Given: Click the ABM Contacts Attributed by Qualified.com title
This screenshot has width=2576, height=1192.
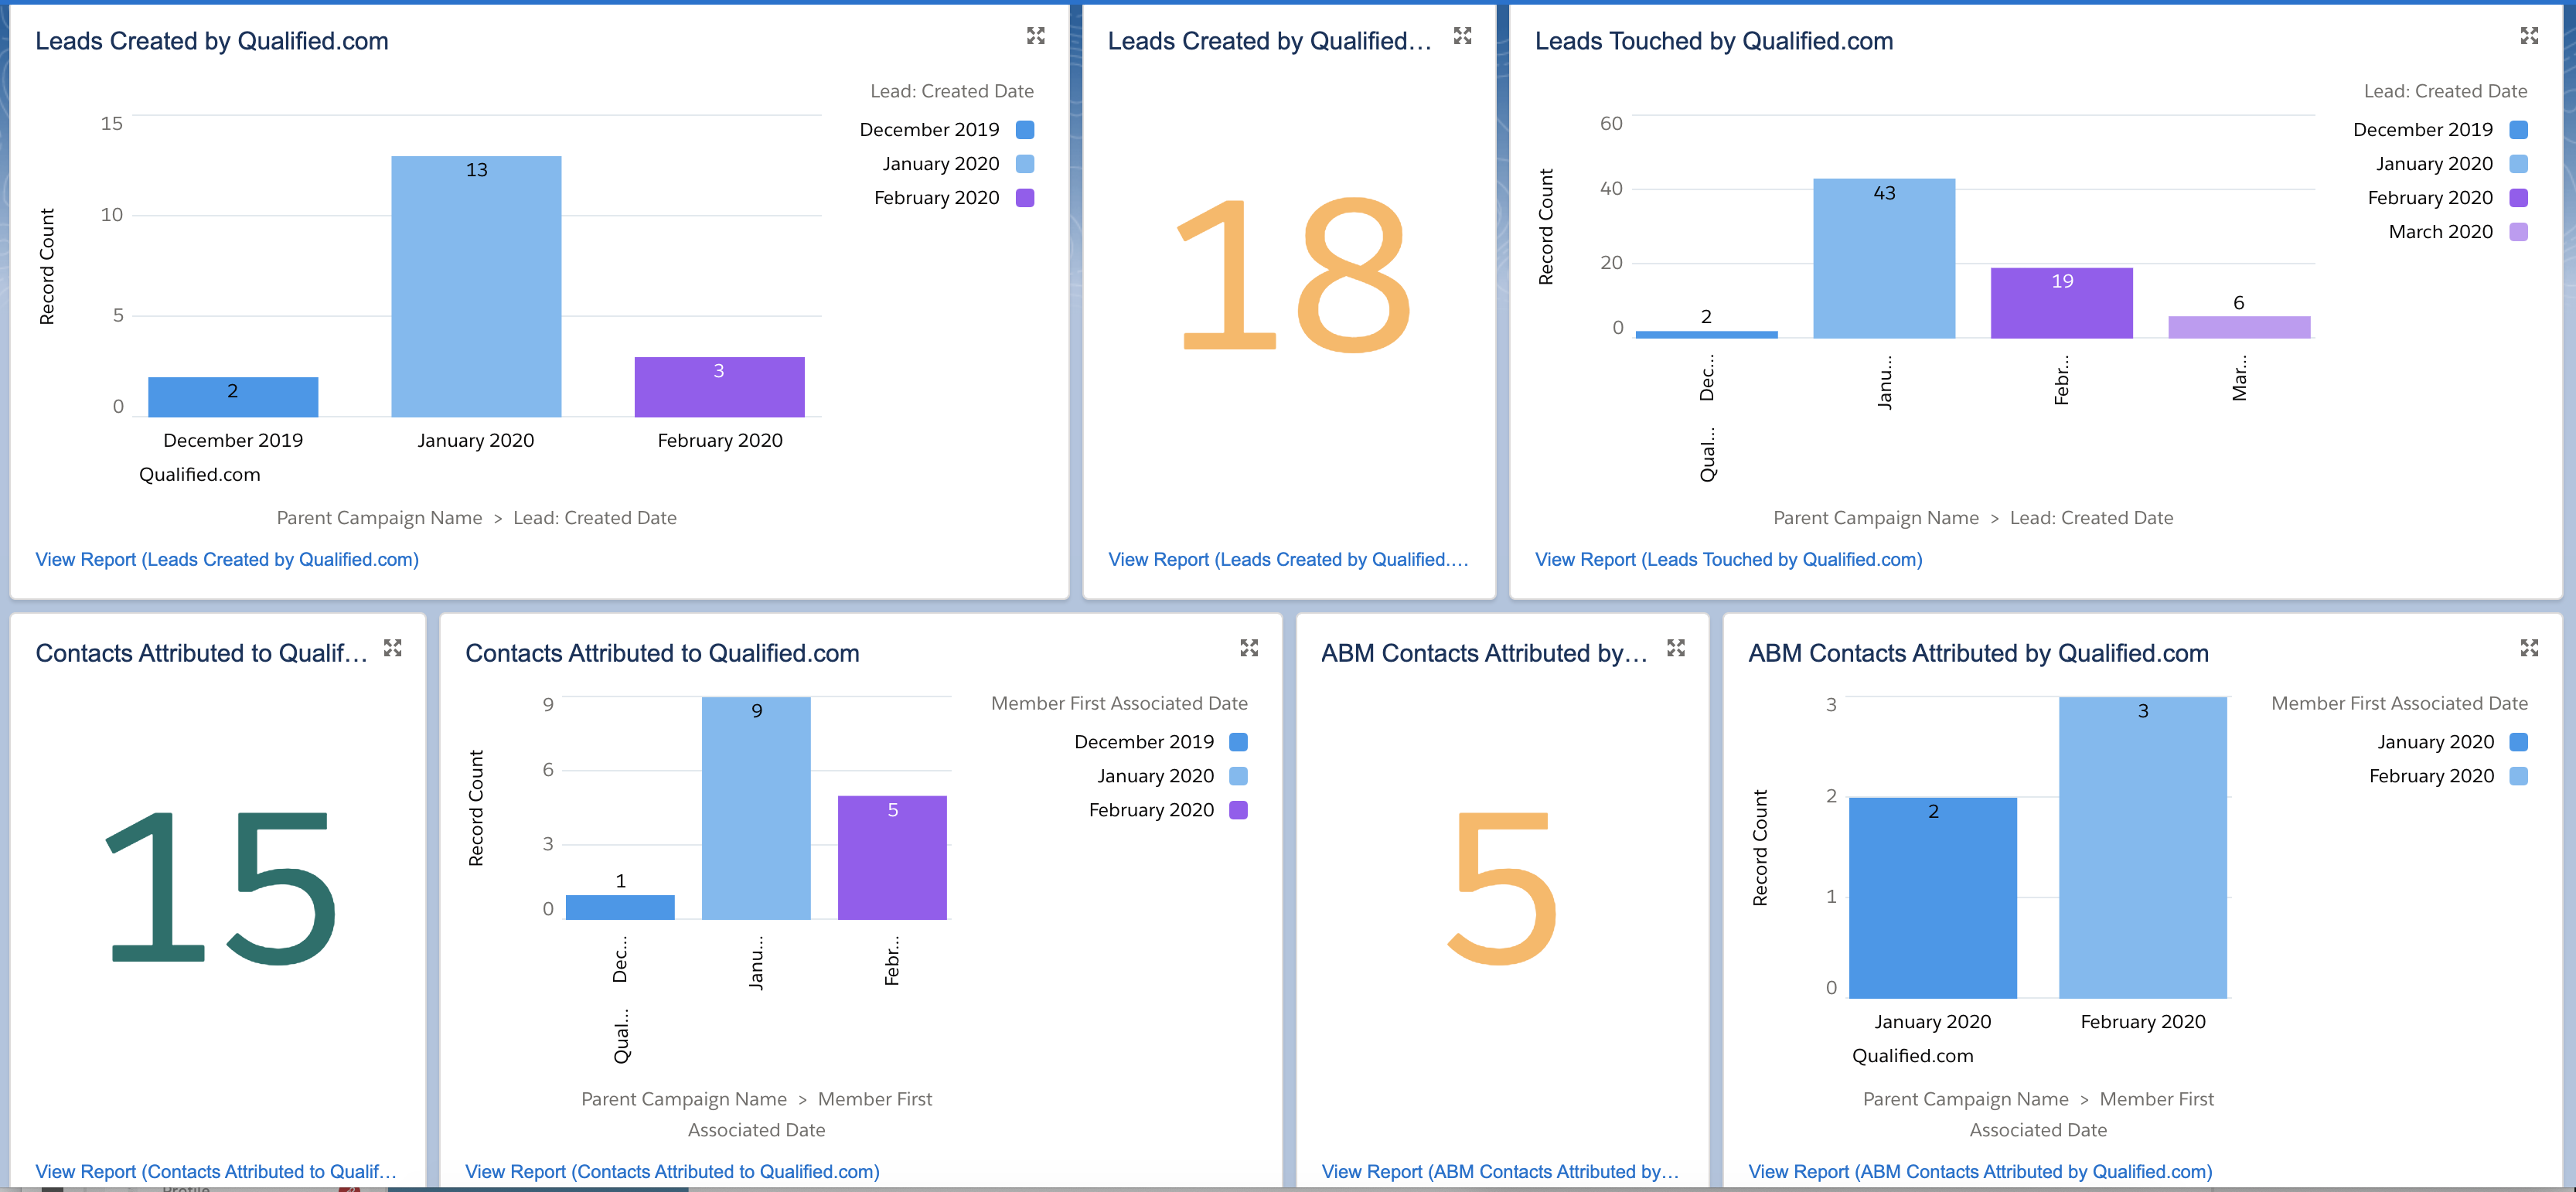Looking at the screenshot, I should coord(1978,653).
